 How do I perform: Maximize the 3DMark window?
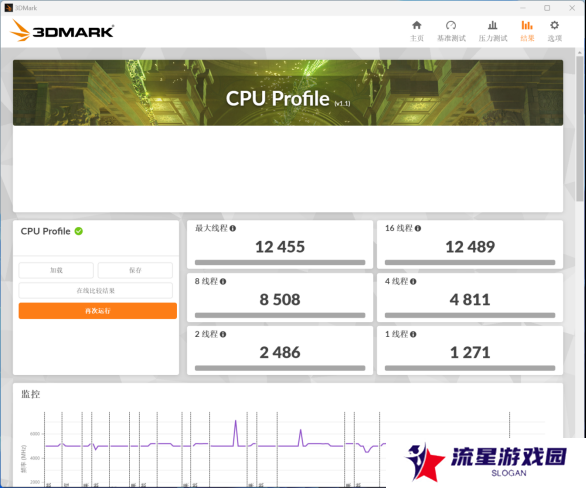click(x=547, y=8)
